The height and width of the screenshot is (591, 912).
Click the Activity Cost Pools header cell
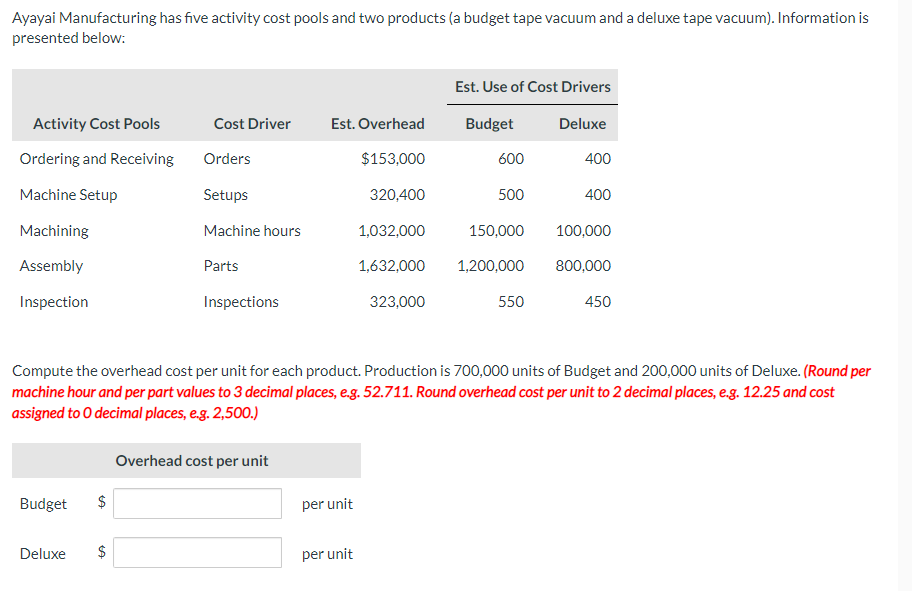(x=96, y=123)
